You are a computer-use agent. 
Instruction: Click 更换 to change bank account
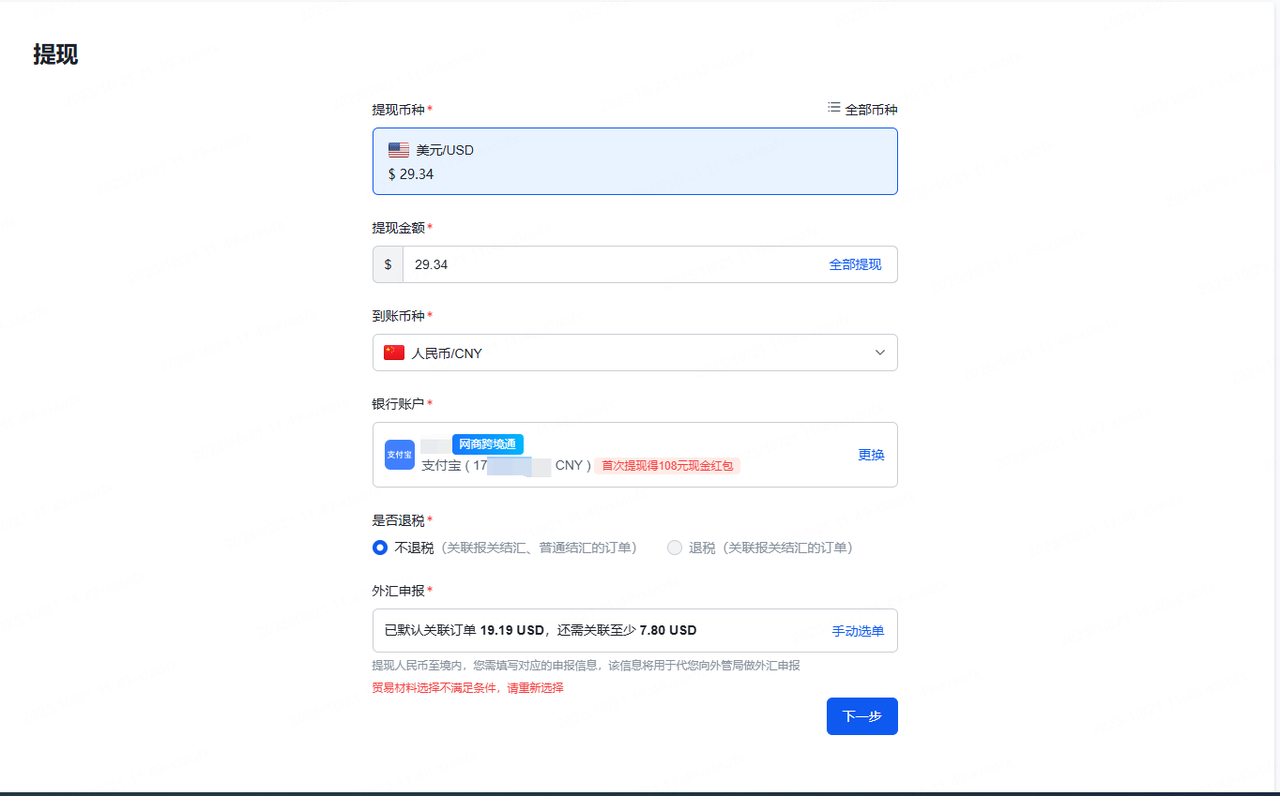pos(871,455)
